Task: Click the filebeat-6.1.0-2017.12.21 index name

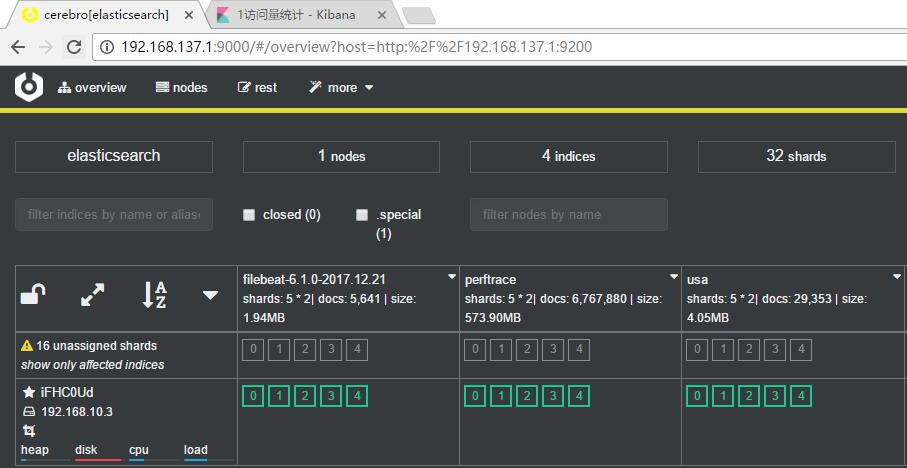Action: (x=315, y=279)
